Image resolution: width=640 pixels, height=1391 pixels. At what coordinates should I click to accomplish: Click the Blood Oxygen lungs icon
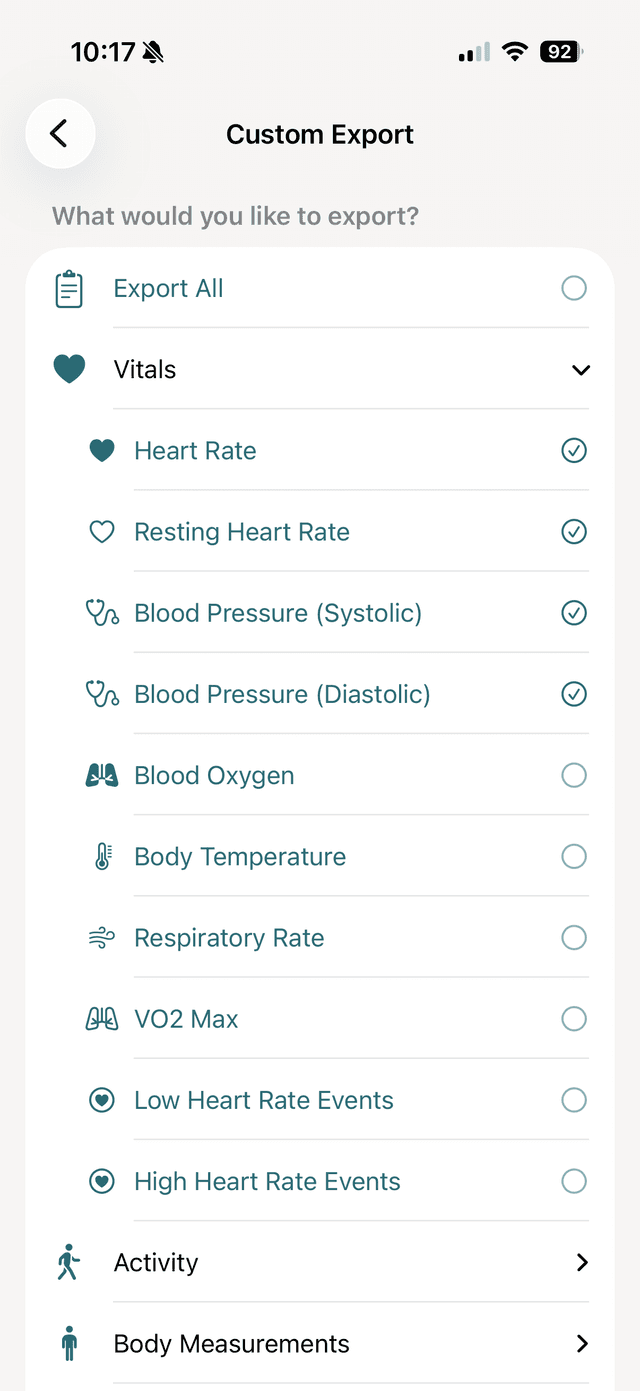coord(101,775)
